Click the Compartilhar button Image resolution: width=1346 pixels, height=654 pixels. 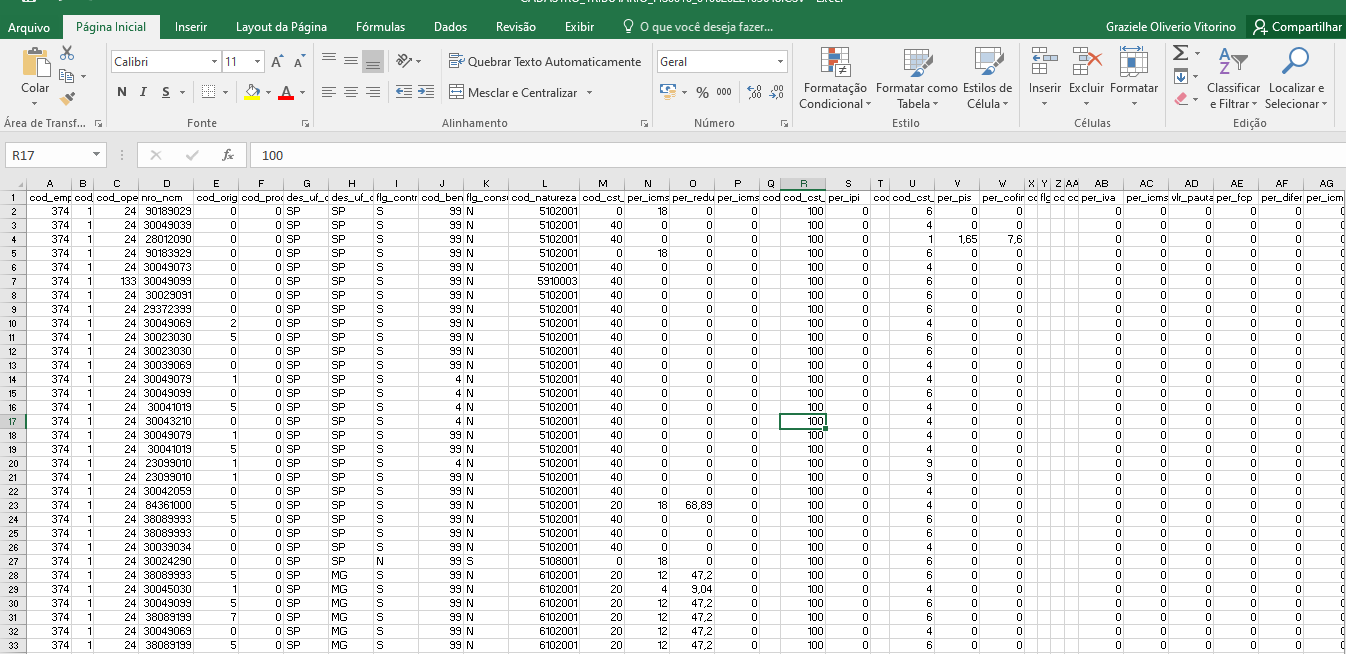click(1297, 27)
